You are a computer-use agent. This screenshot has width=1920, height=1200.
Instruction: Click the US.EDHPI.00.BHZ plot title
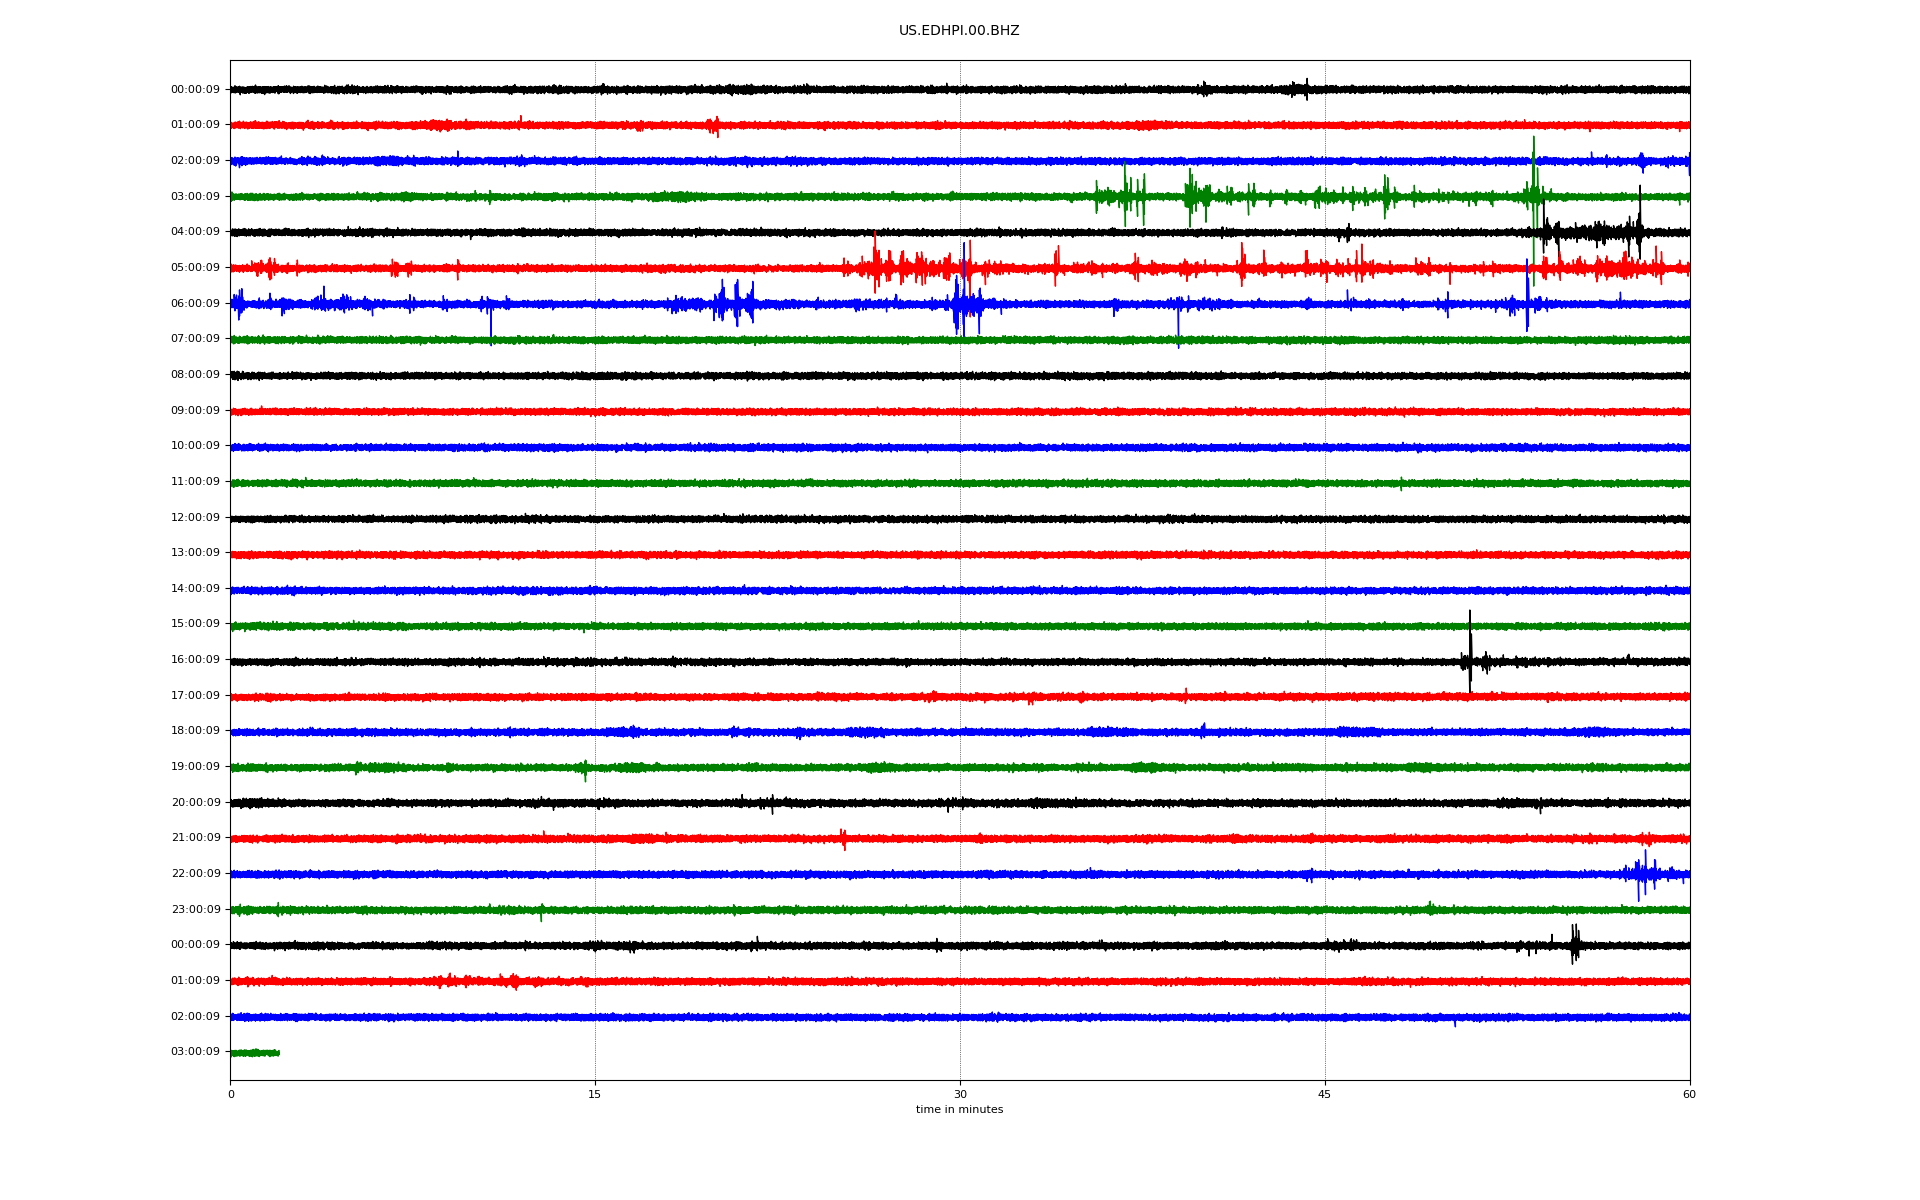958,31
